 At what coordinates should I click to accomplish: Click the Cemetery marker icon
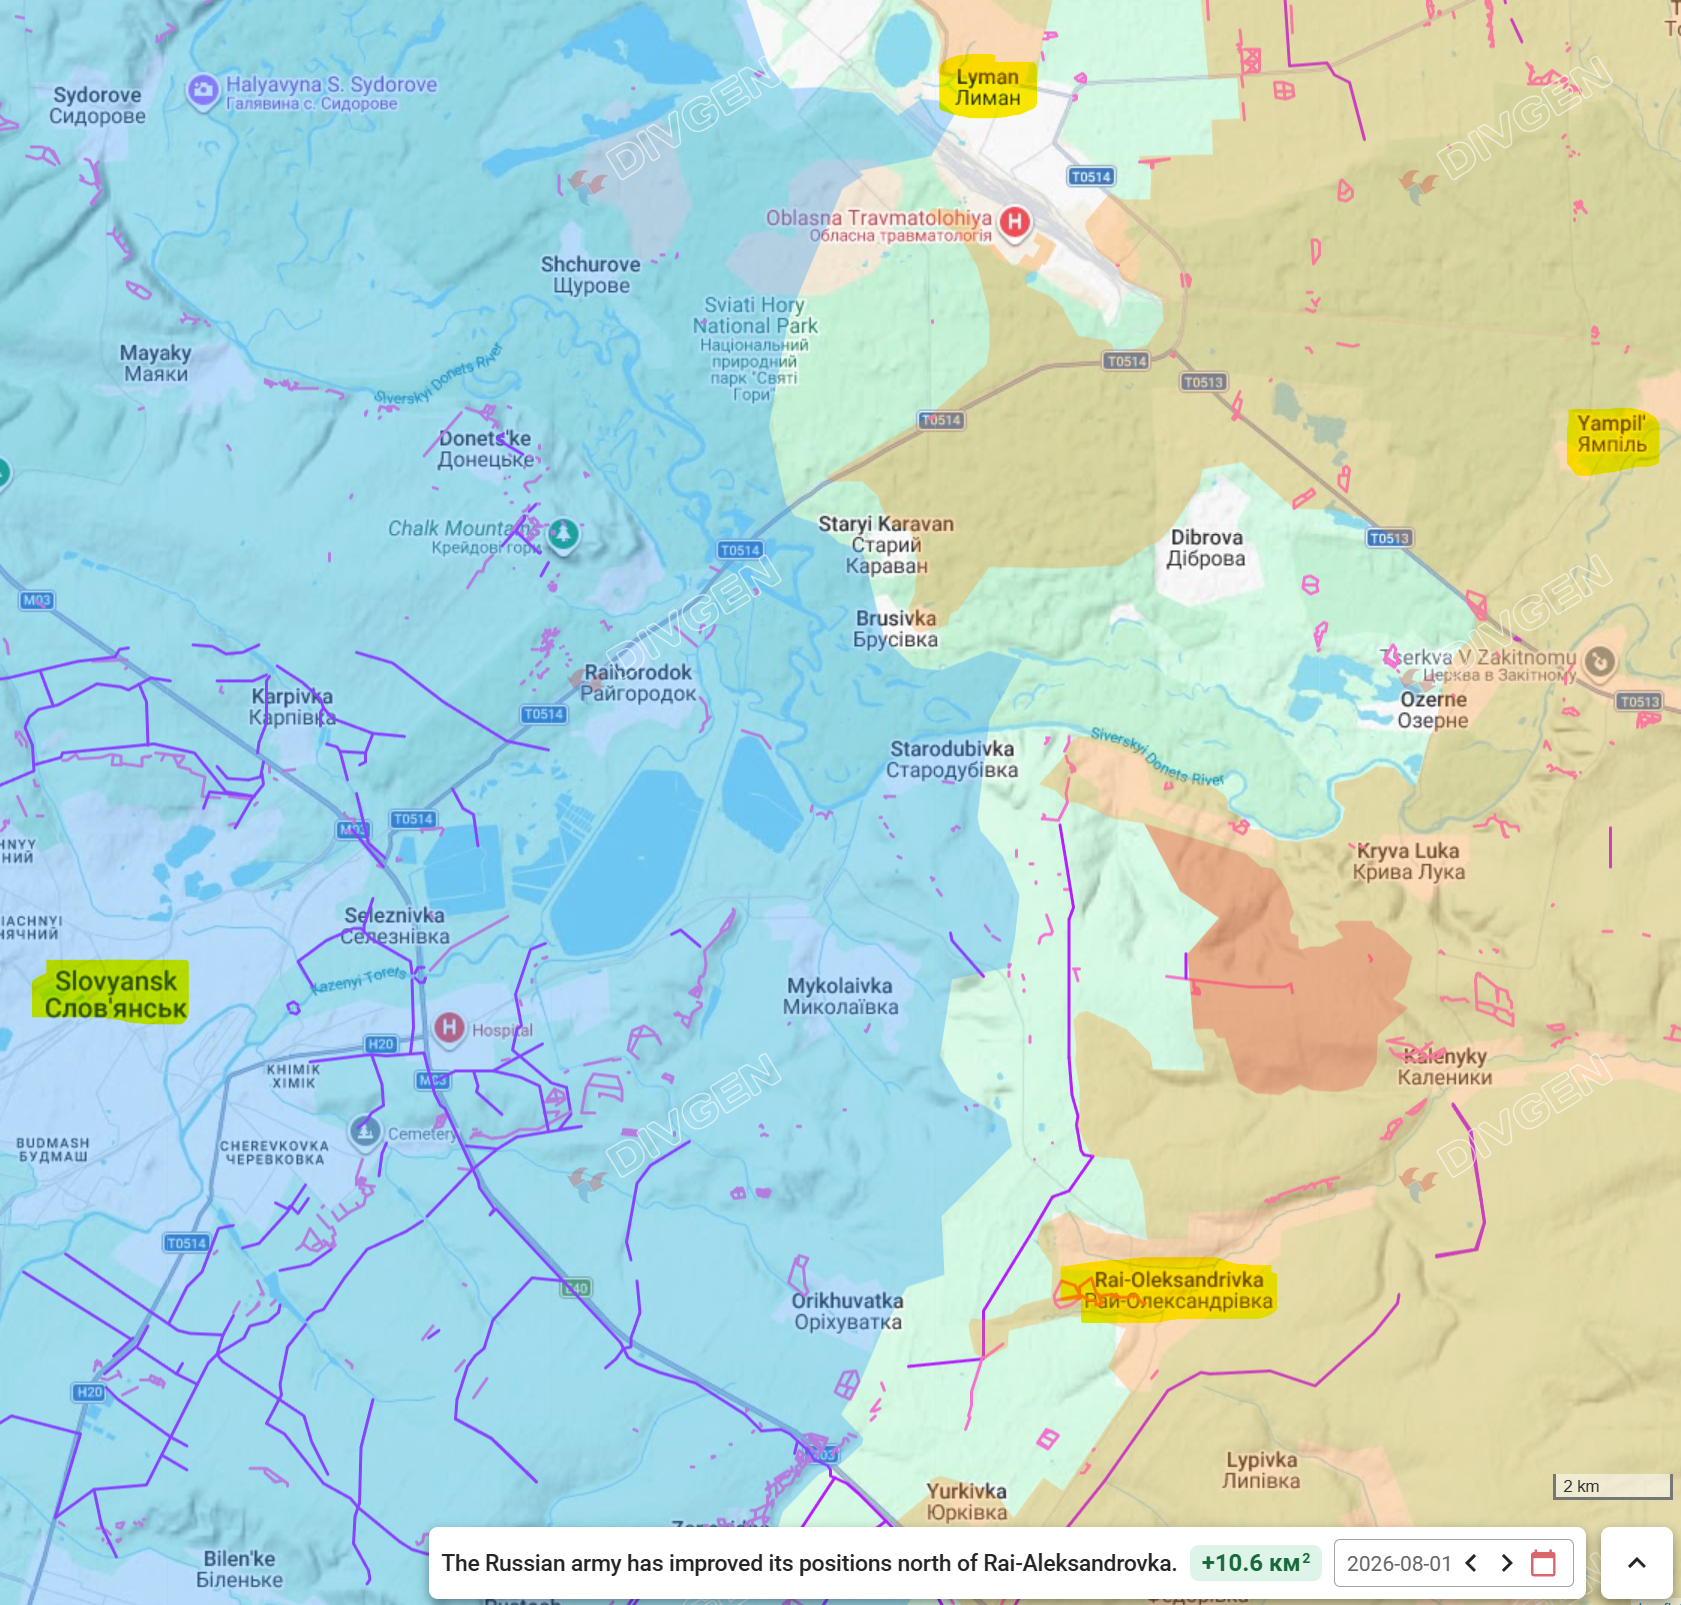(365, 1131)
